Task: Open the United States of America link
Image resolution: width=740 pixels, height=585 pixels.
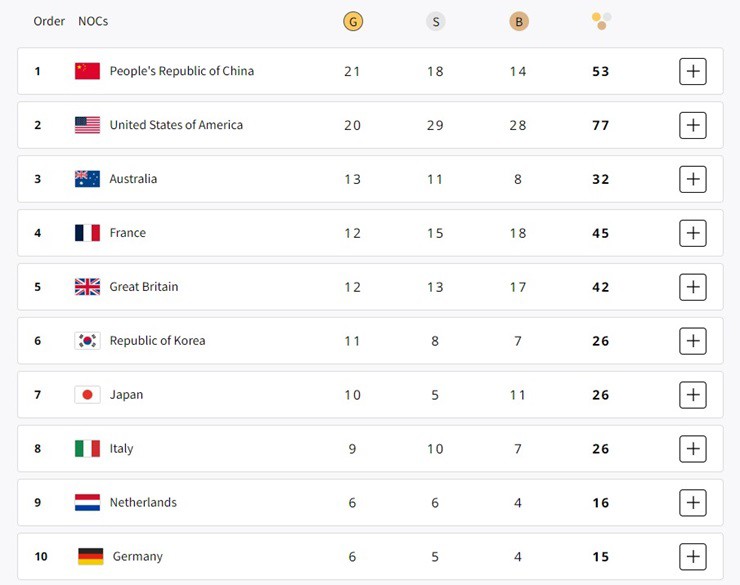Action: click(x=176, y=125)
